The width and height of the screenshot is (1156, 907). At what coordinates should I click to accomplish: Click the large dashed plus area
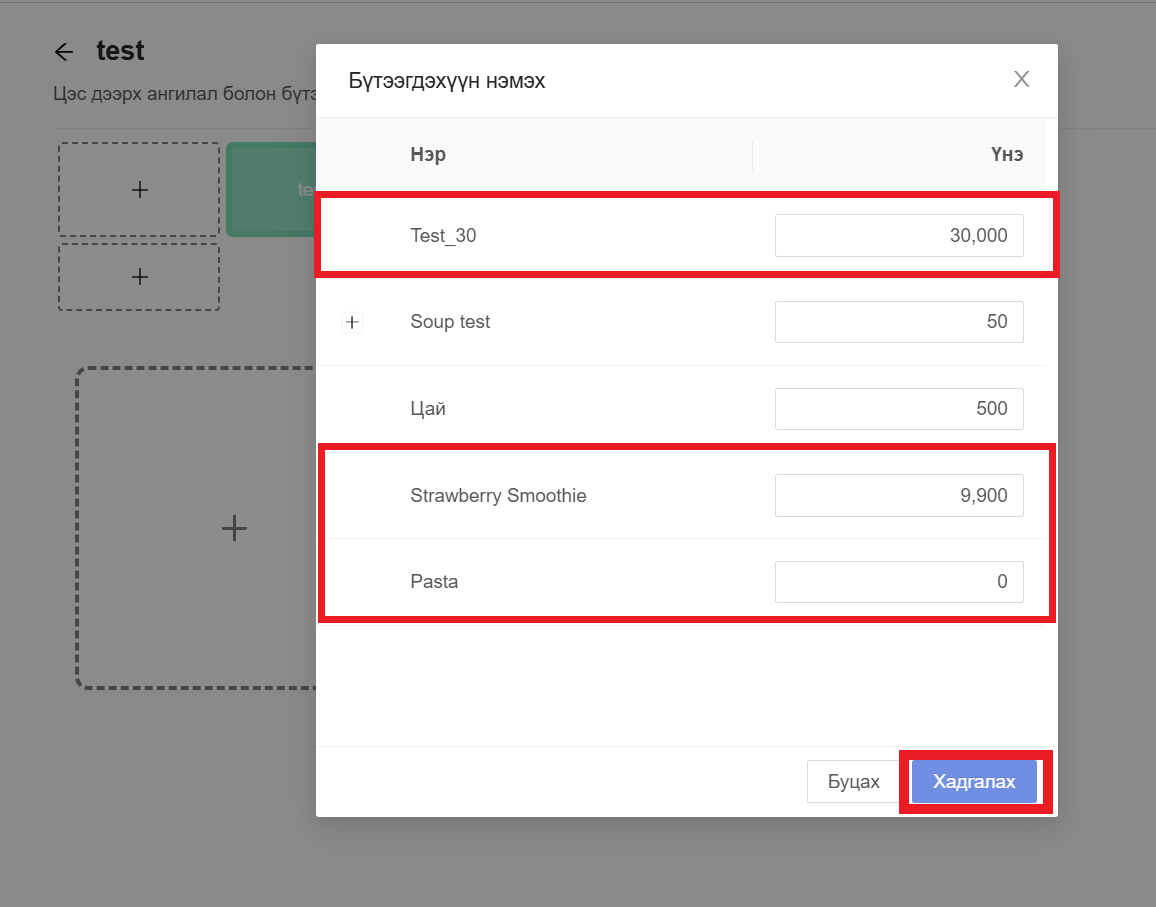tap(233, 528)
